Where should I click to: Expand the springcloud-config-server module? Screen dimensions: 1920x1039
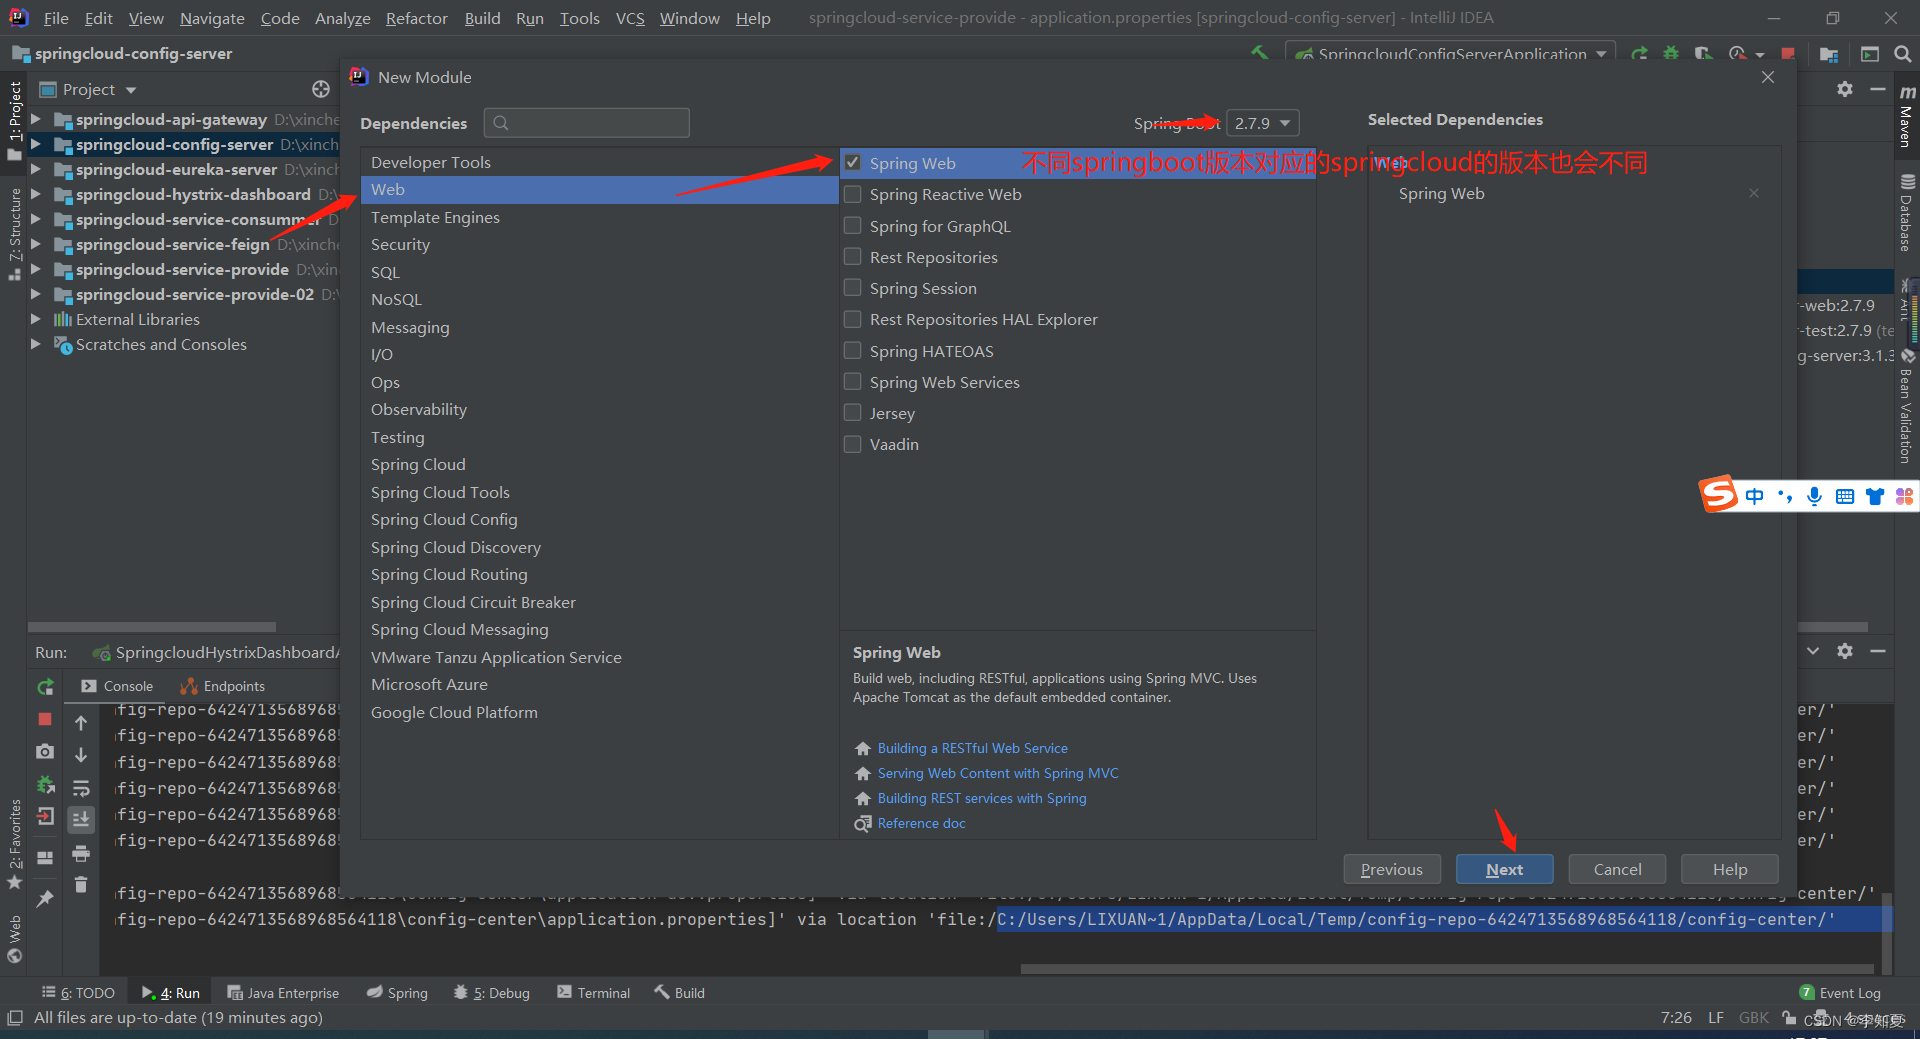[36, 144]
